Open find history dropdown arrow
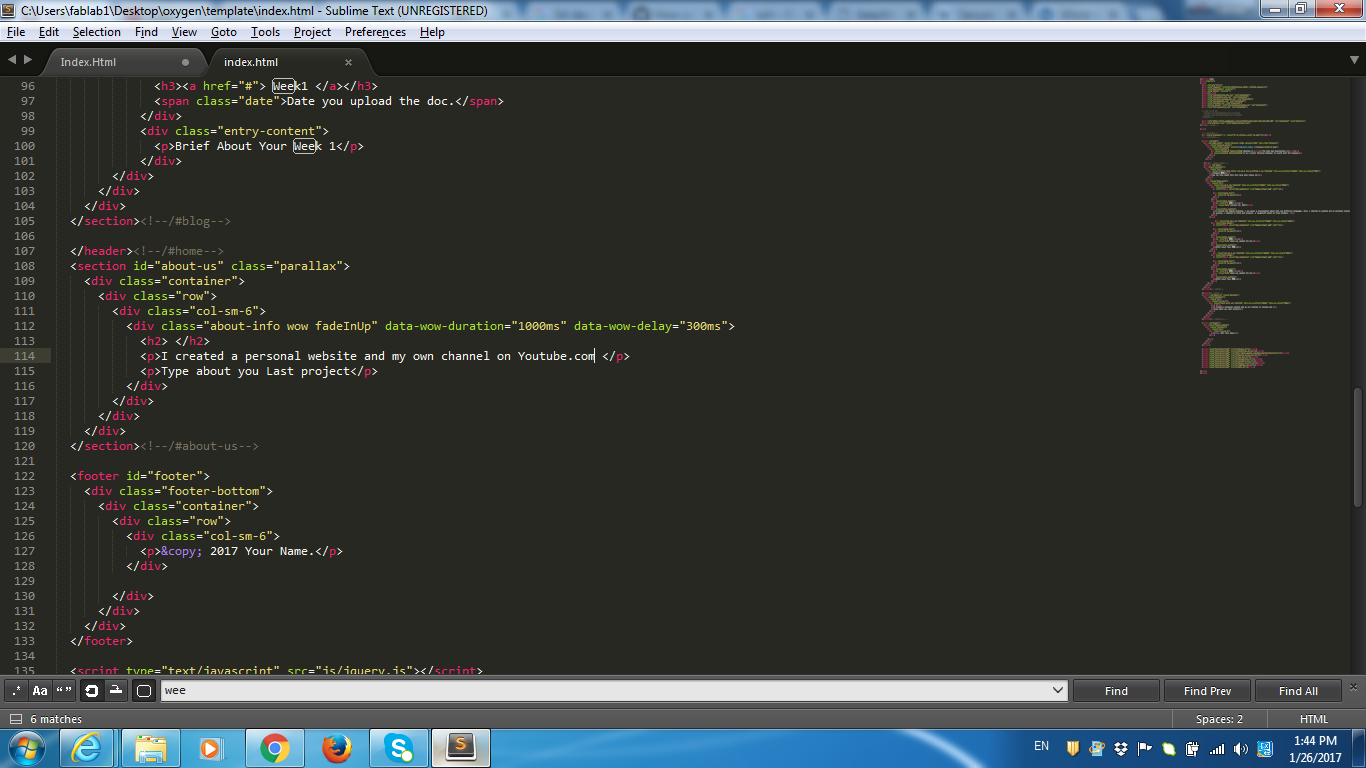 (x=1059, y=691)
